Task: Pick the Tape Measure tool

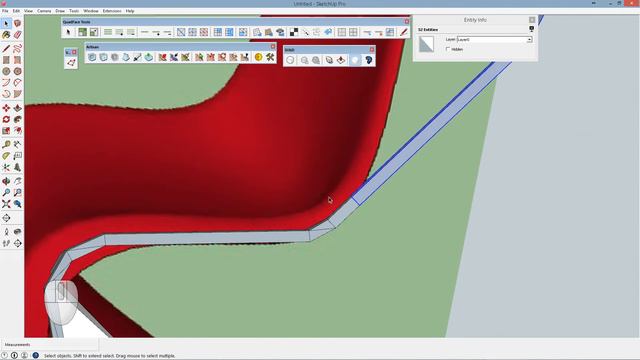Action: 6,144
